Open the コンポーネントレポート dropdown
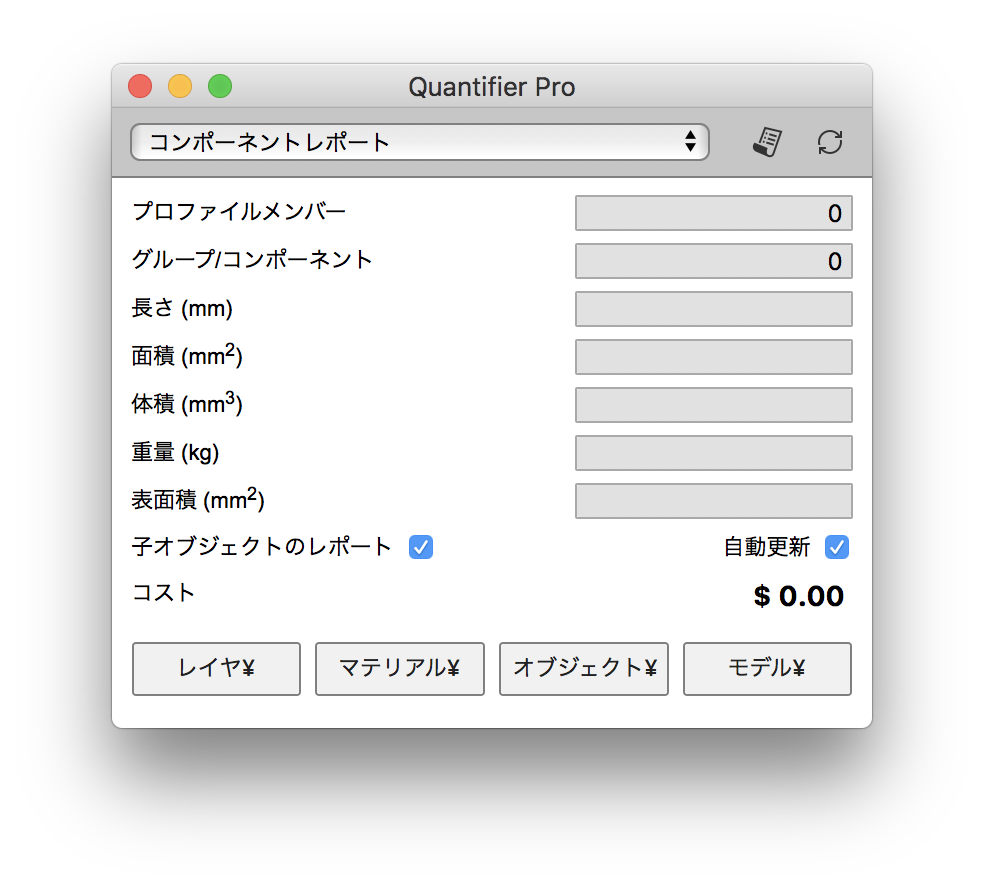Image resolution: width=984 pixels, height=888 pixels. pyautogui.click(x=419, y=142)
